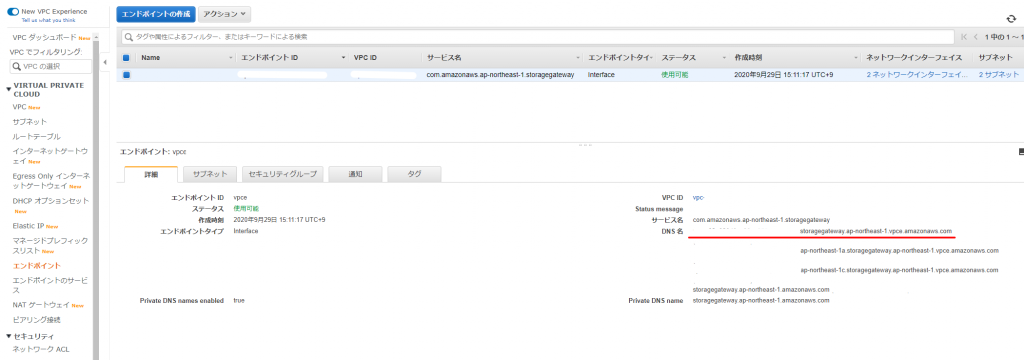Open VPC ダッシュボード in sidebar
The width and height of the screenshot is (1024, 360).
tap(44, 37)
